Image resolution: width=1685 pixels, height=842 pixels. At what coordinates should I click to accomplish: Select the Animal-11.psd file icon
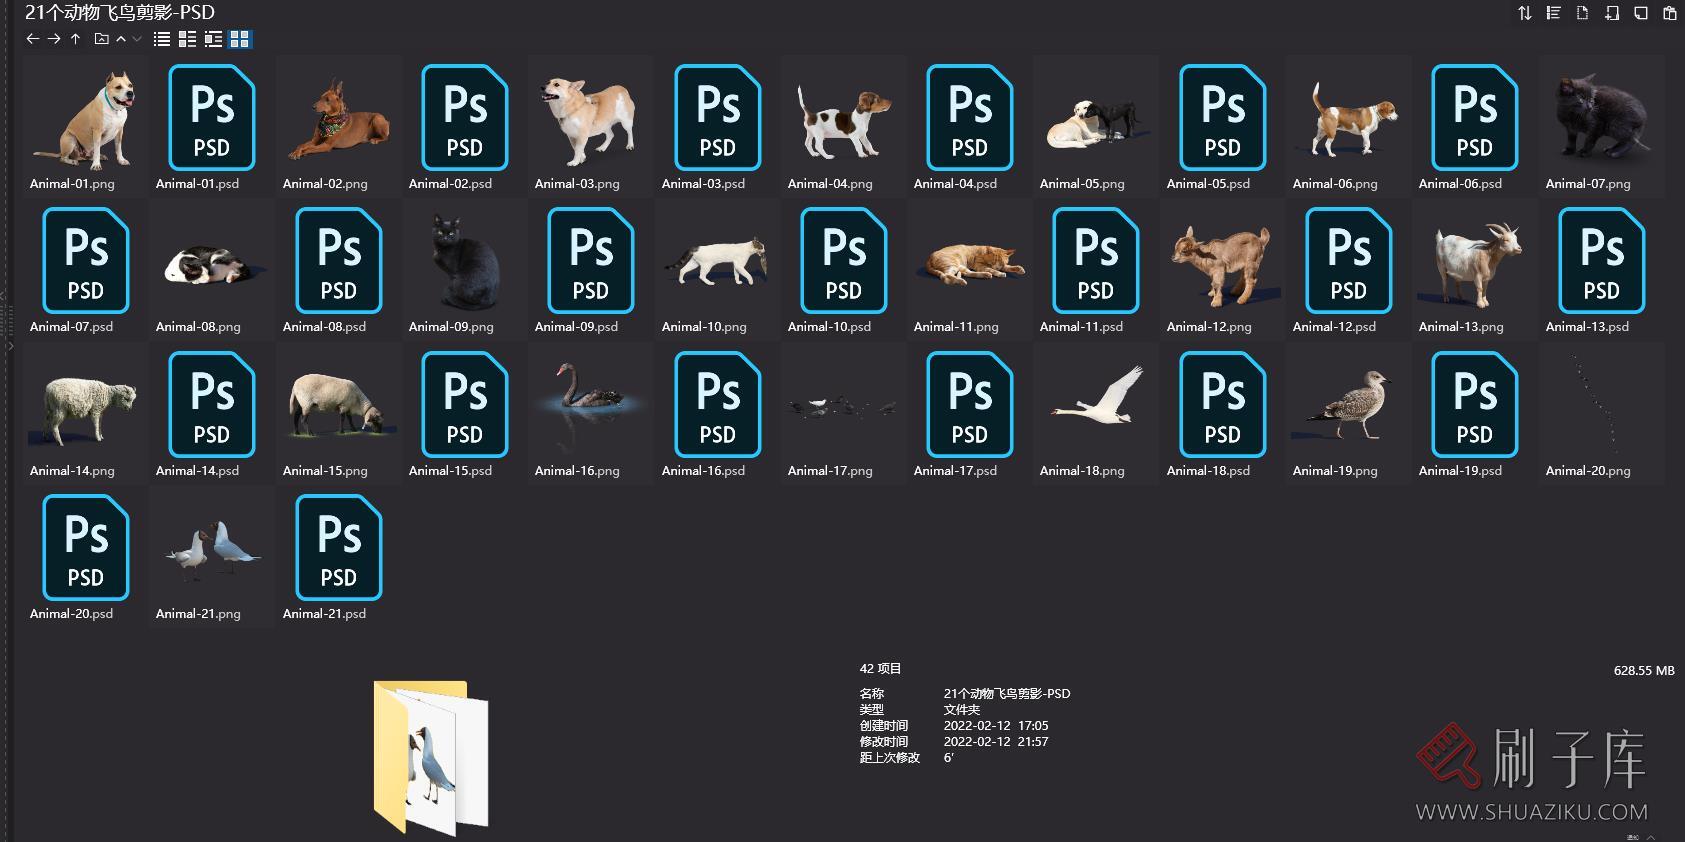click(1095, 261)
